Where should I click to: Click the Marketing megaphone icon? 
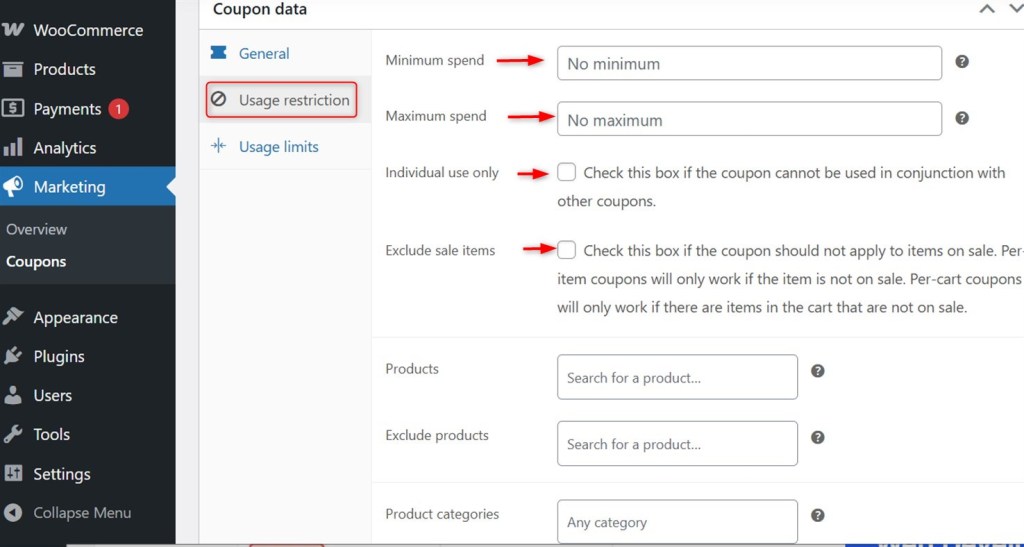(13, 187)
